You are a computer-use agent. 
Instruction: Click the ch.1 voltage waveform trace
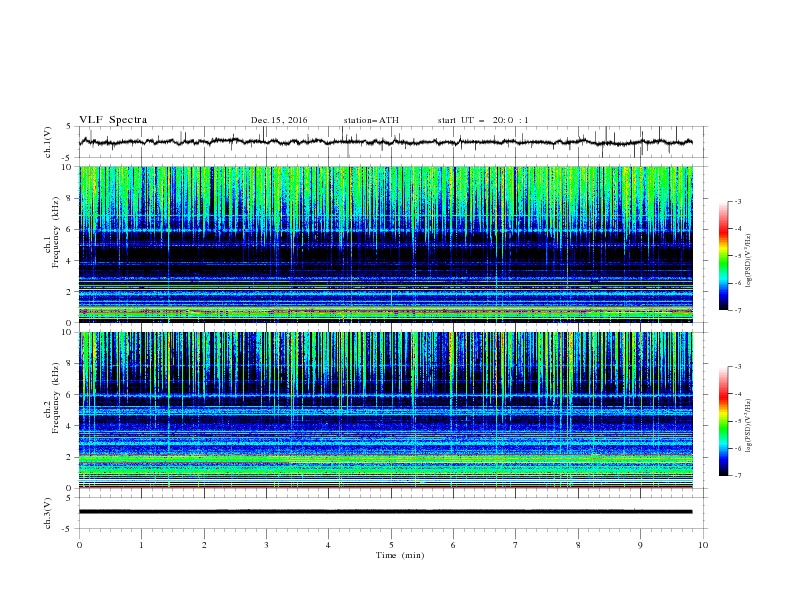pos(385,142)
